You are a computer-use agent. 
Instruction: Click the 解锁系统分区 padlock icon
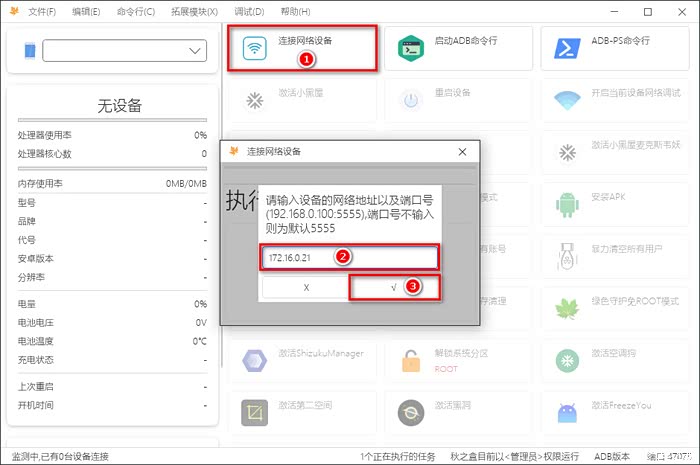tap(411, 361)
